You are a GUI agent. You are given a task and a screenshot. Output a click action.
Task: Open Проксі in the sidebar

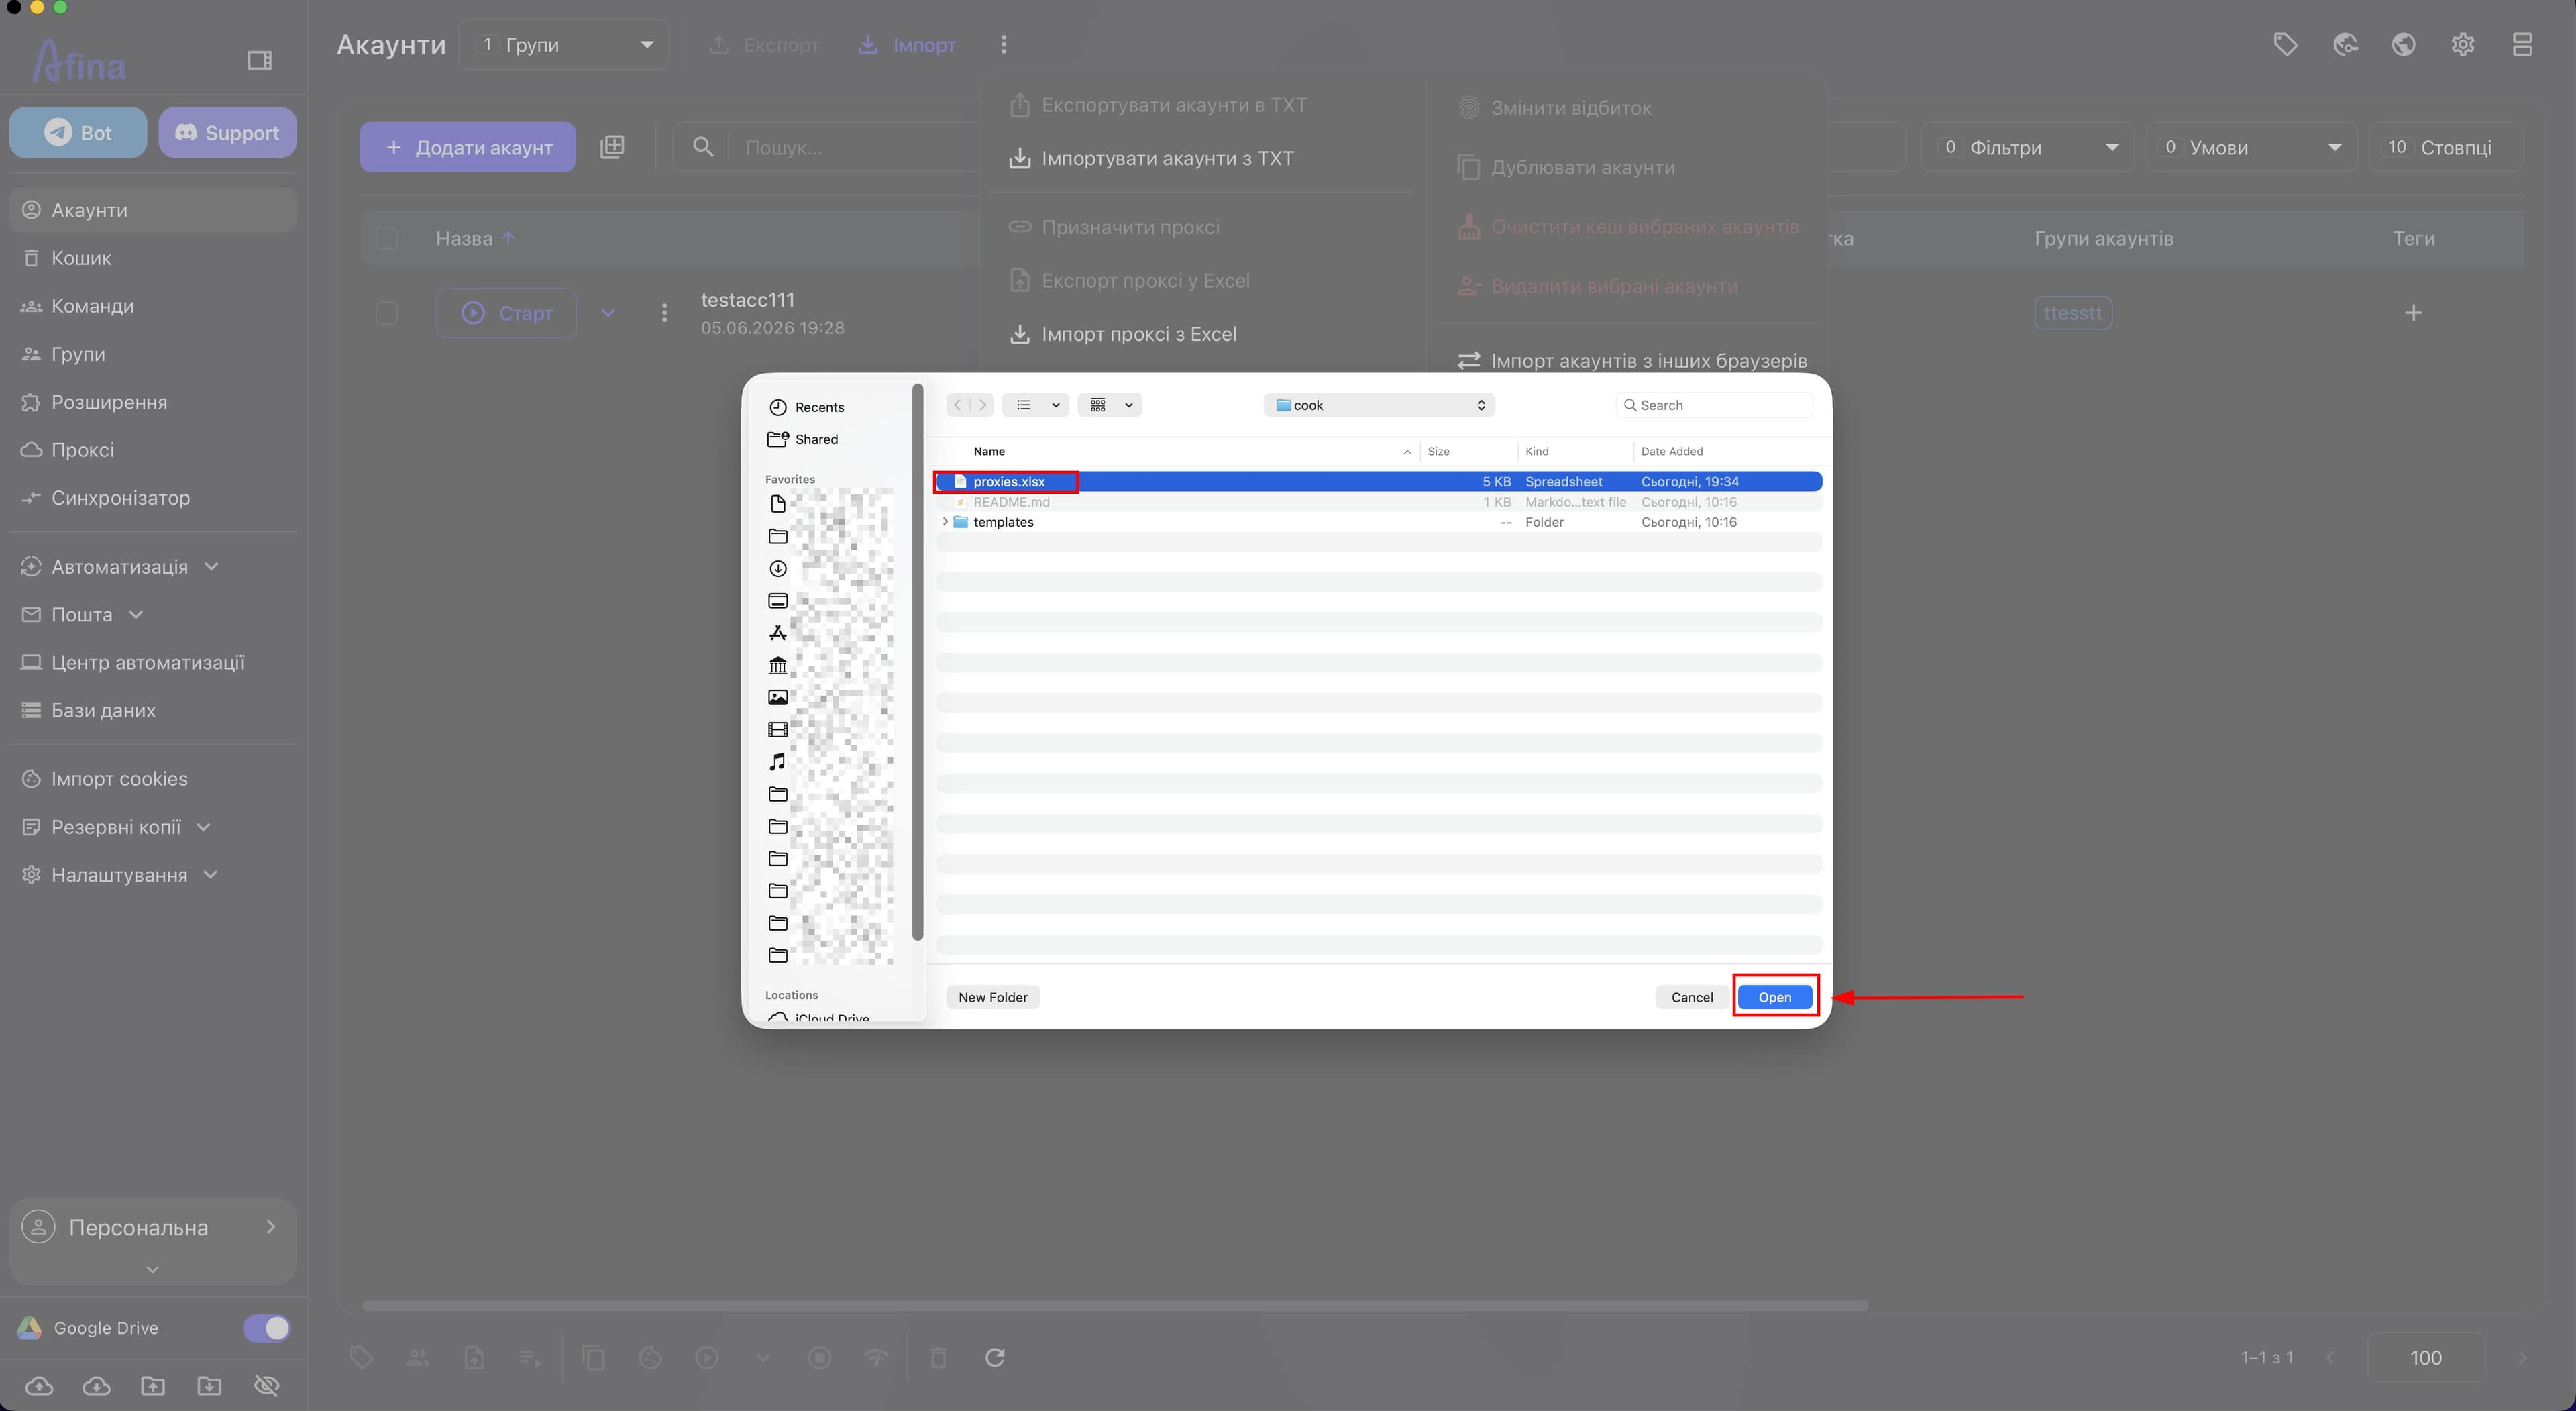(x=82, y=450)
